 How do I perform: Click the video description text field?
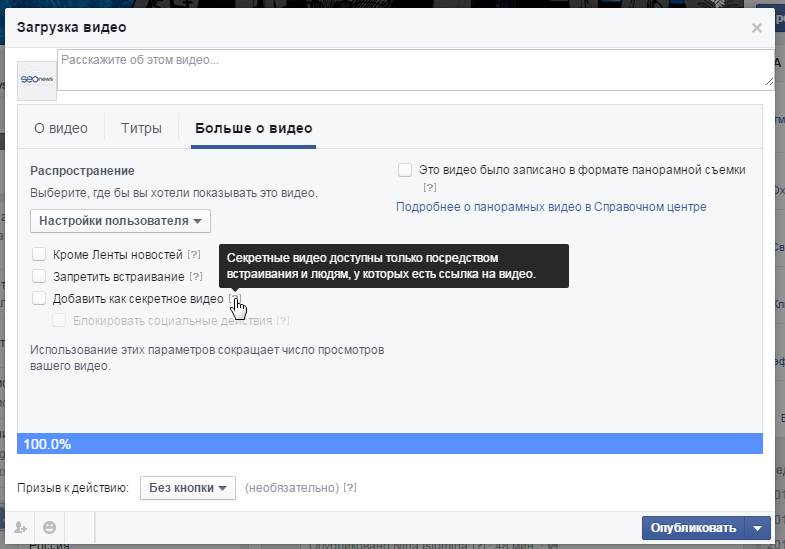coord(416,70)
